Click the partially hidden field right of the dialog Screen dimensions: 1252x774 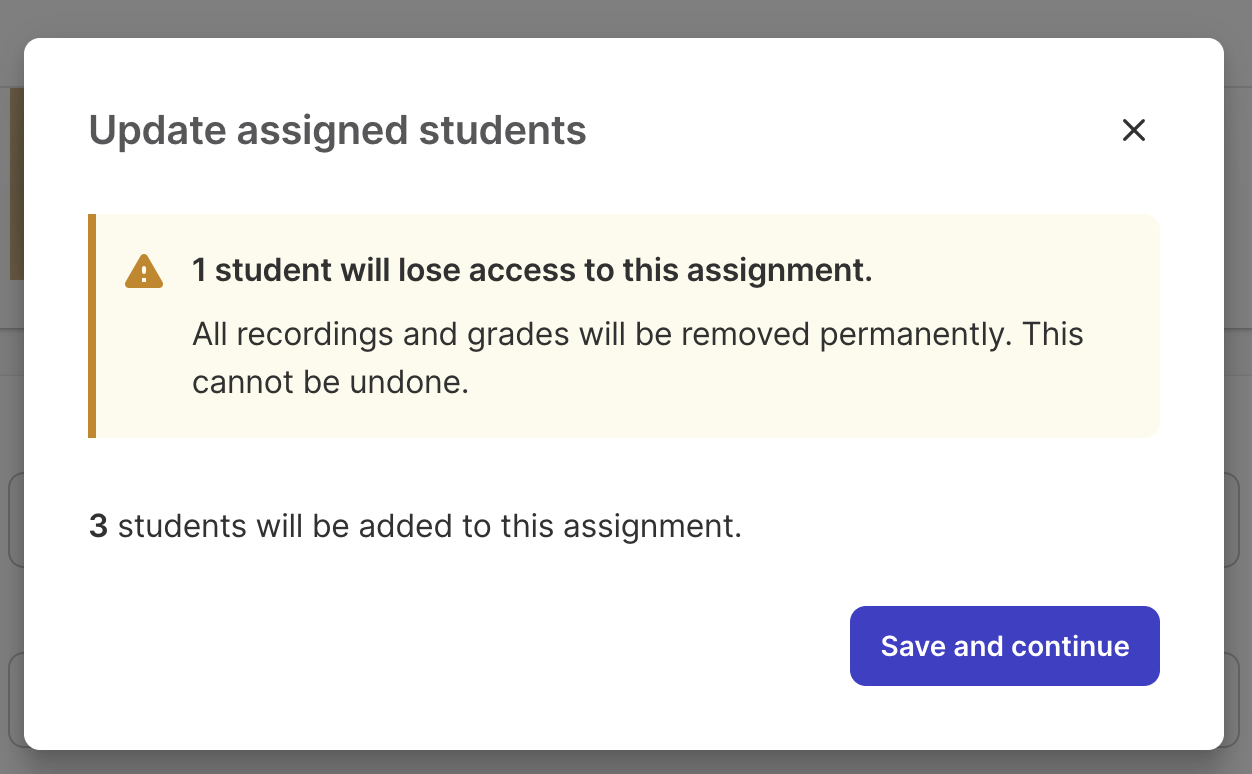point(1232,520)
